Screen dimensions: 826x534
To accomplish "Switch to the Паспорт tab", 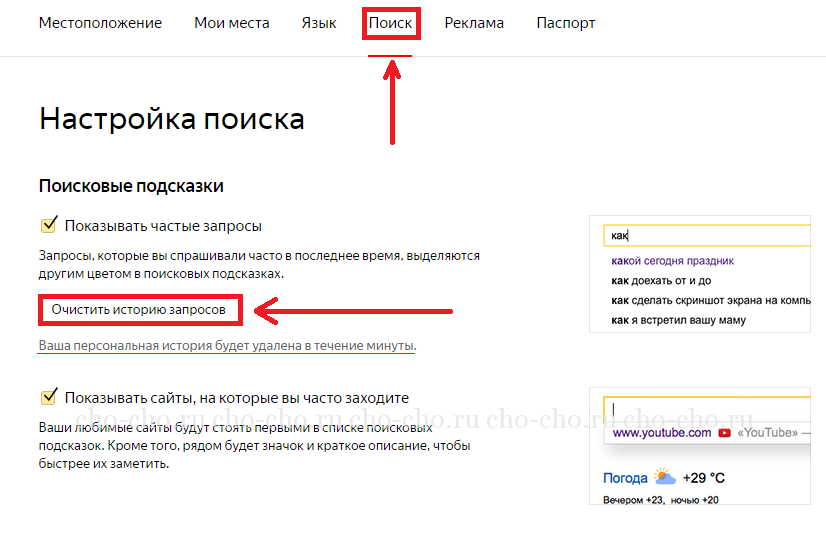I will pos(565,23).
